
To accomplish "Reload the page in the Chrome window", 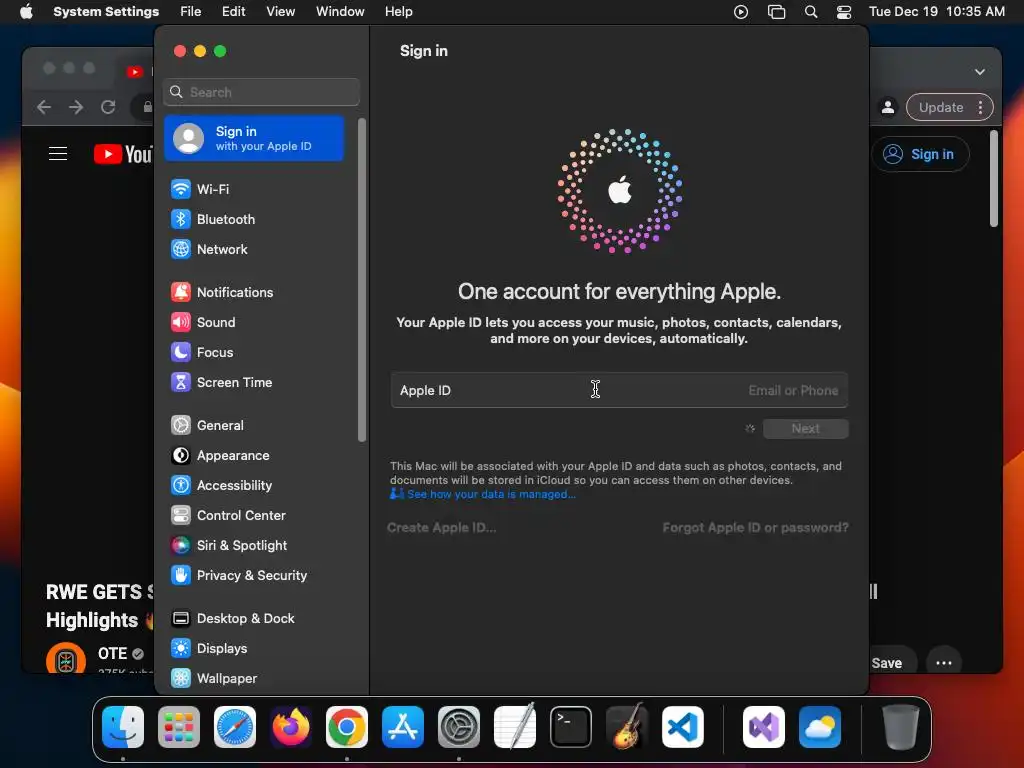I will 108,107.
